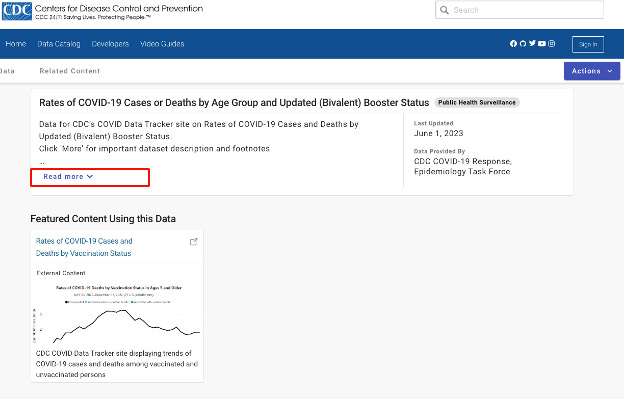Viewport: 628px width, 402px height.
Task: Switch to the Related Content tab
Action: click(70, 71)
